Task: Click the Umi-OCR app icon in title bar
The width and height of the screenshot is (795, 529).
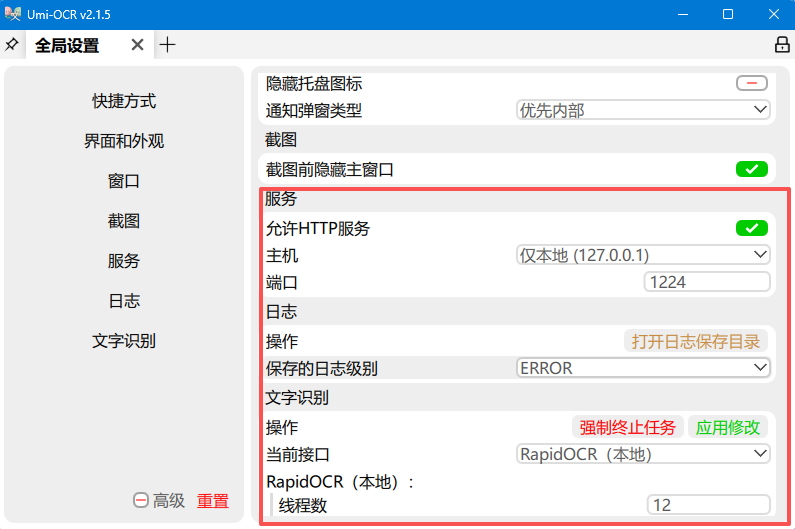Action: tap(13, 13)
